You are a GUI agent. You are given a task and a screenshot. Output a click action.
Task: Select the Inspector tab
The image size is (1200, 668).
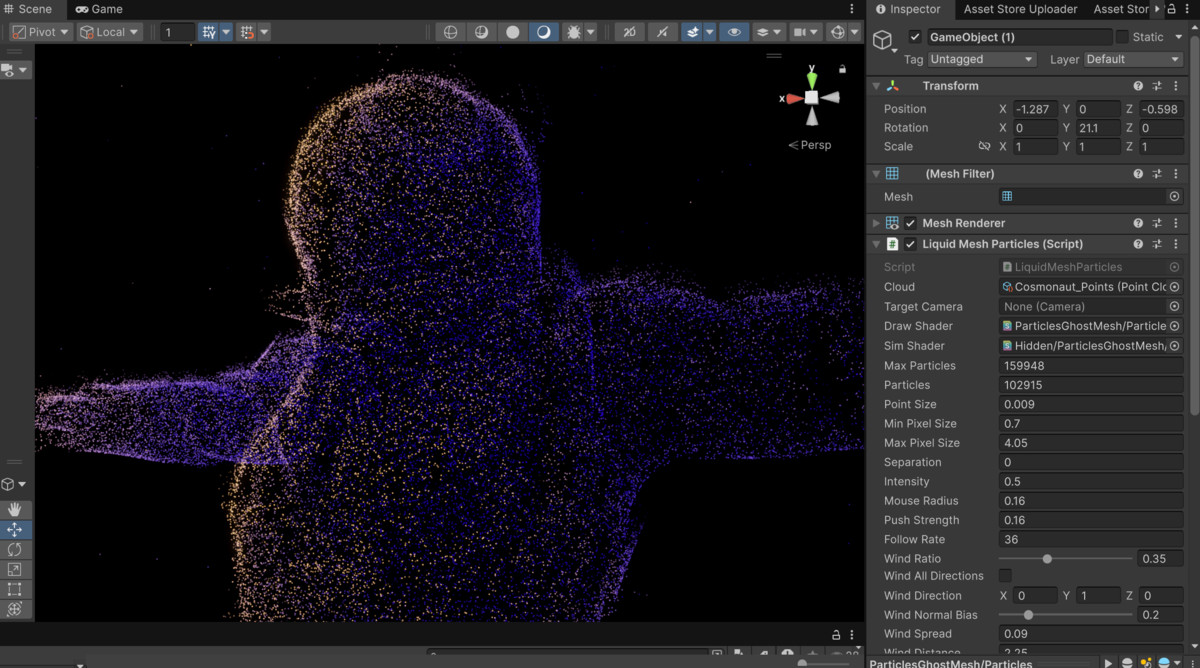point(909,9)
